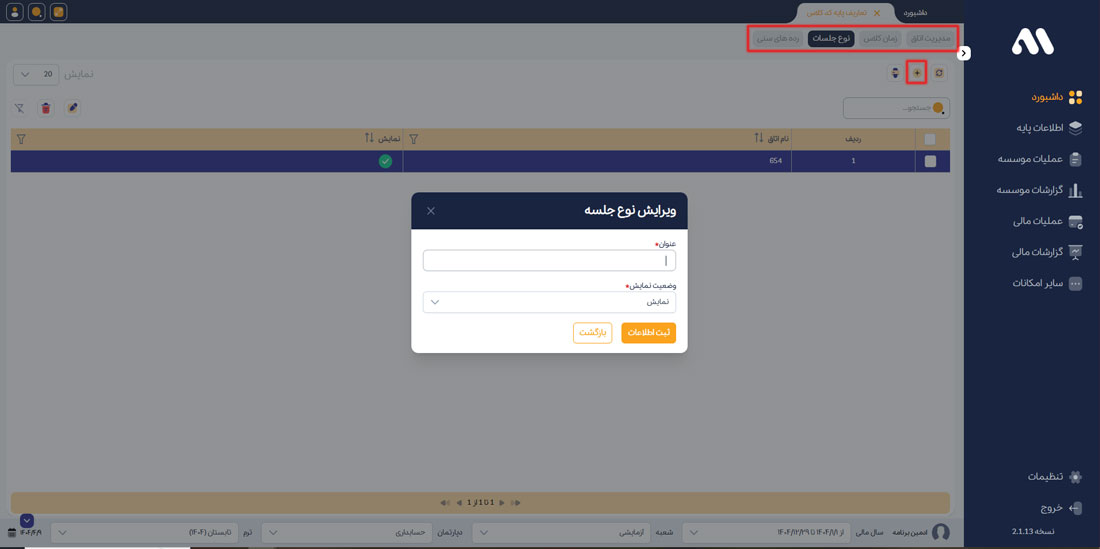Toggle the select-all checkbox in table header
The width and height of the screenshot is (1100, 549).
point(930,139)
